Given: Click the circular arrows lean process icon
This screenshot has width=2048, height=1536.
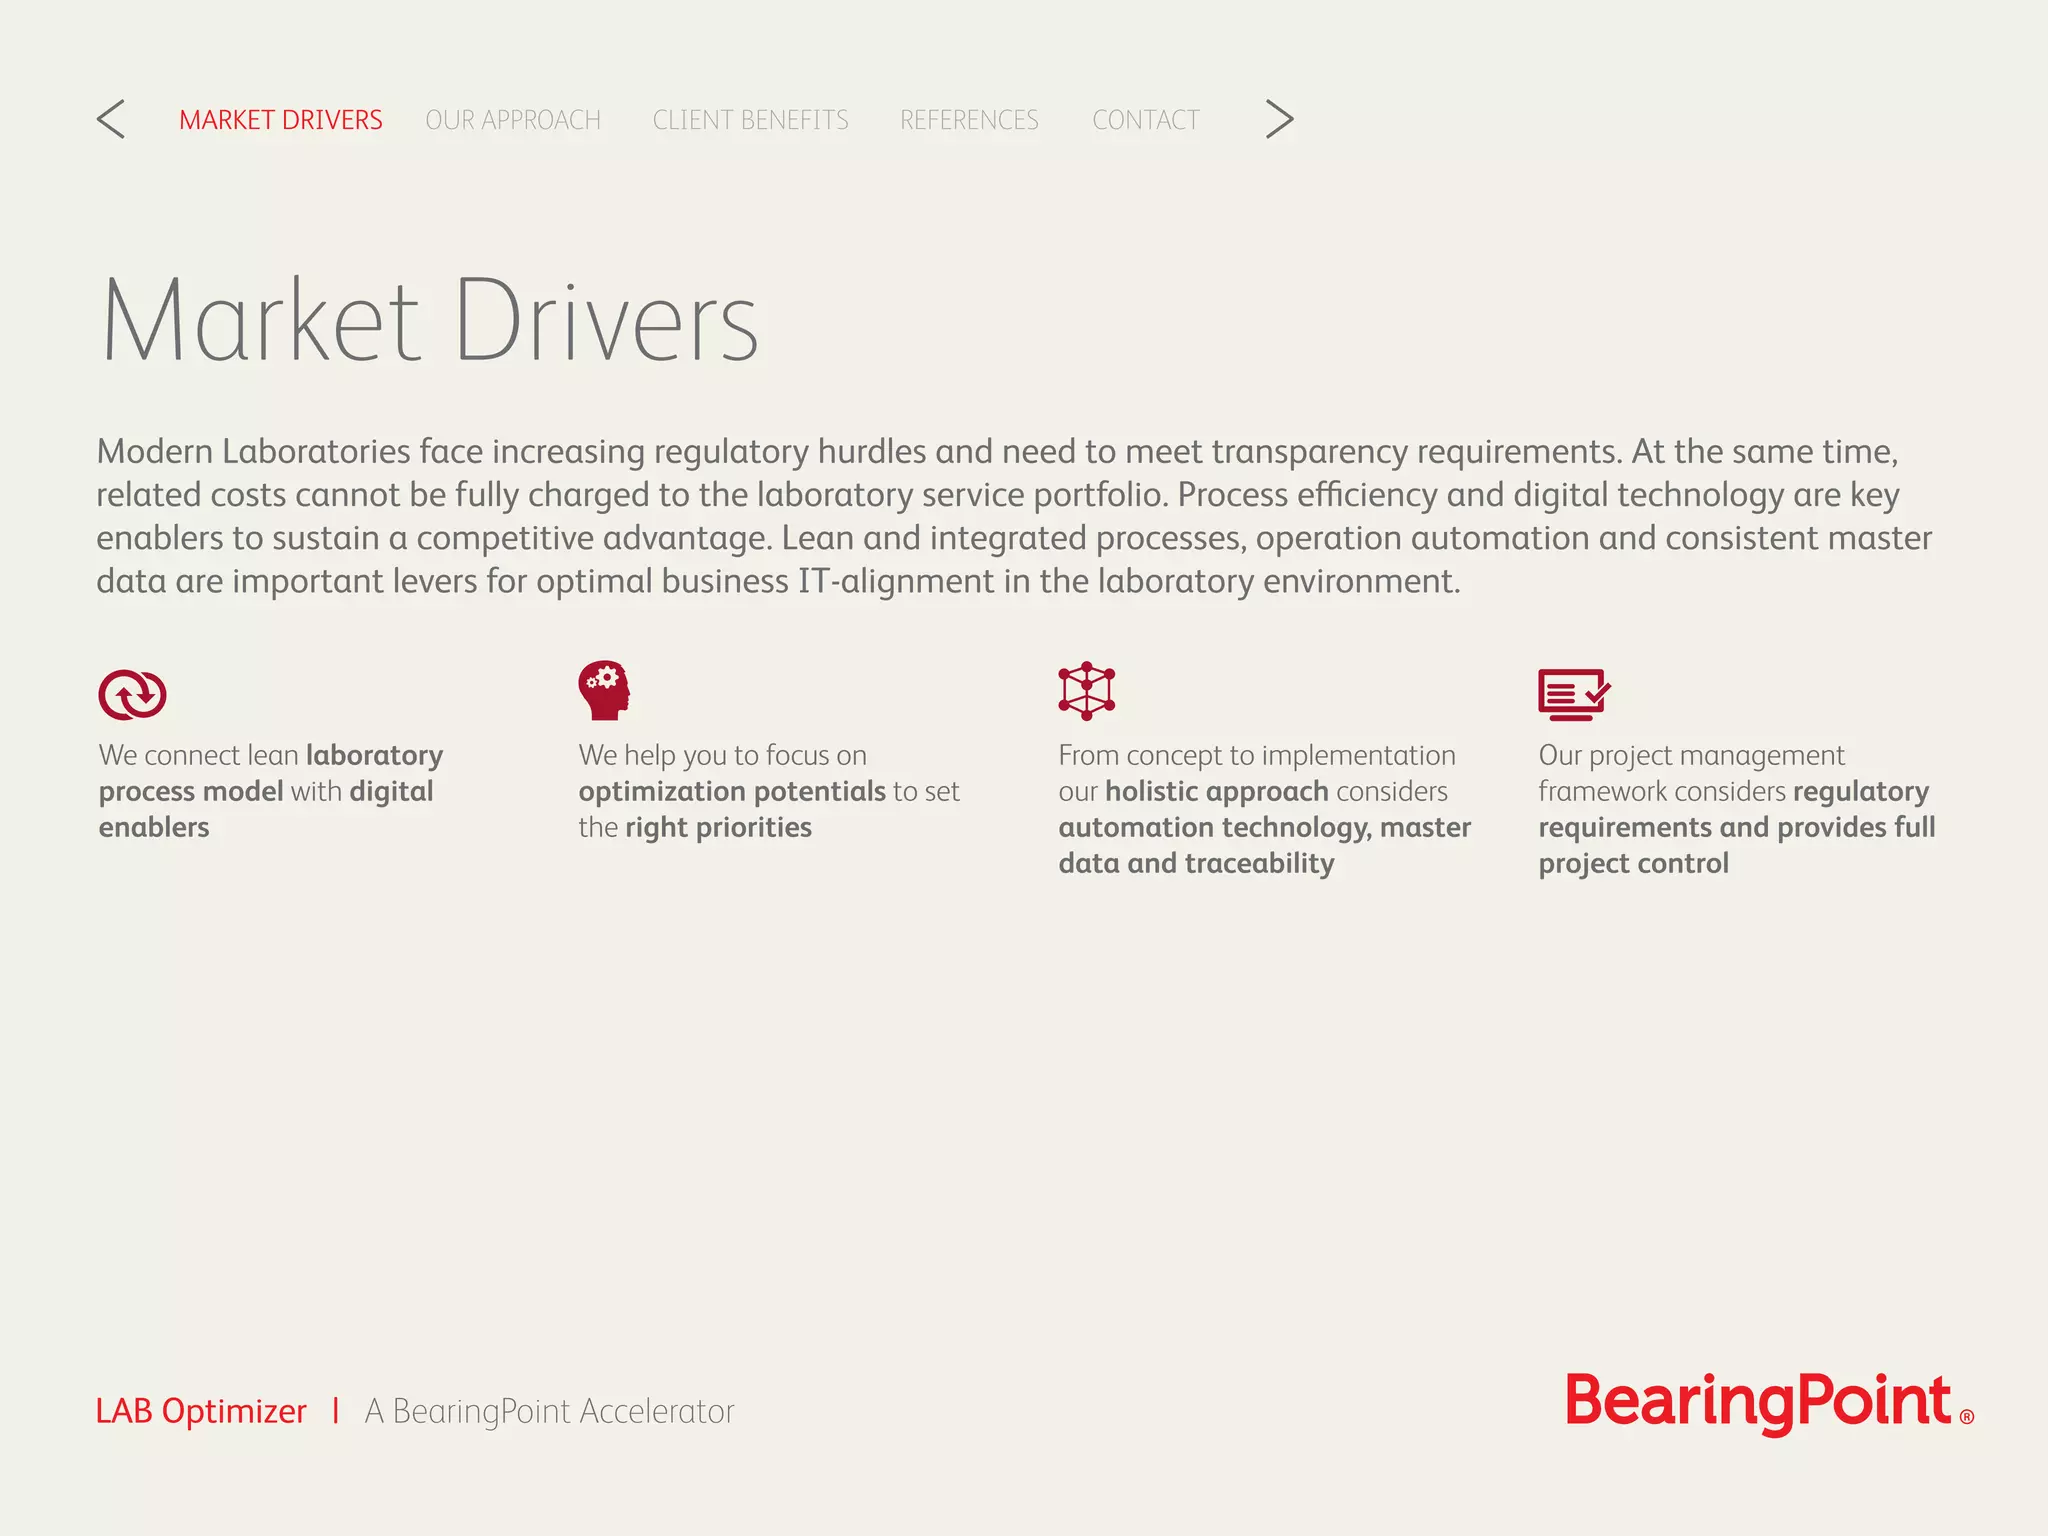Looking at the screenshot, I should click(x=132, y=694).
